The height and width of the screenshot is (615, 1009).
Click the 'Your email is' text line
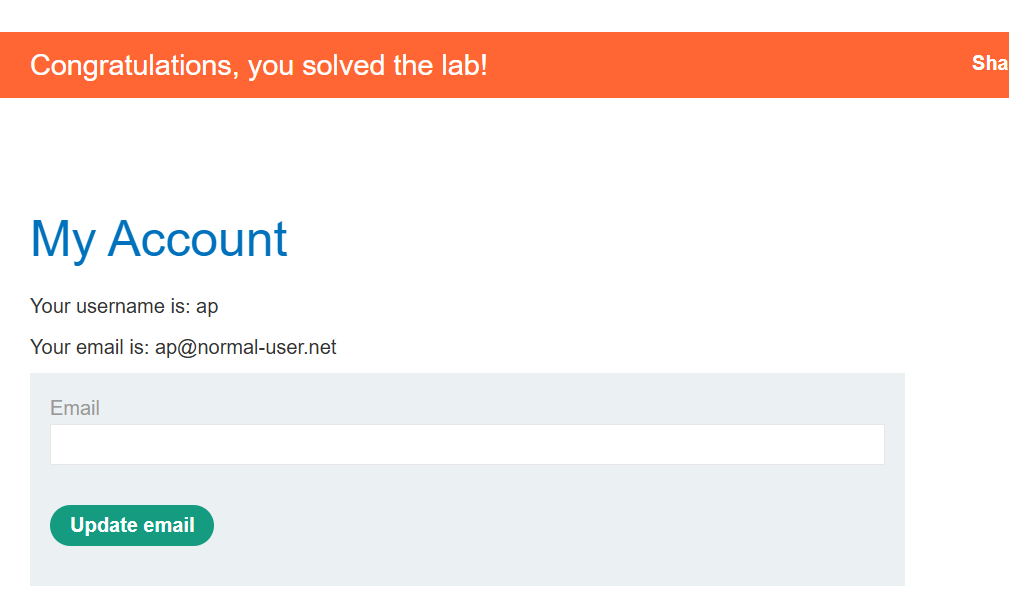pos(183,347)
